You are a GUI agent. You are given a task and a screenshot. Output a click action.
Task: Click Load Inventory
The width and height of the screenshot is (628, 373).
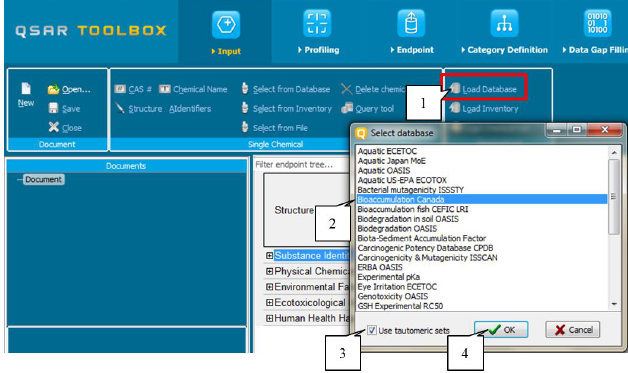[484, 108]
